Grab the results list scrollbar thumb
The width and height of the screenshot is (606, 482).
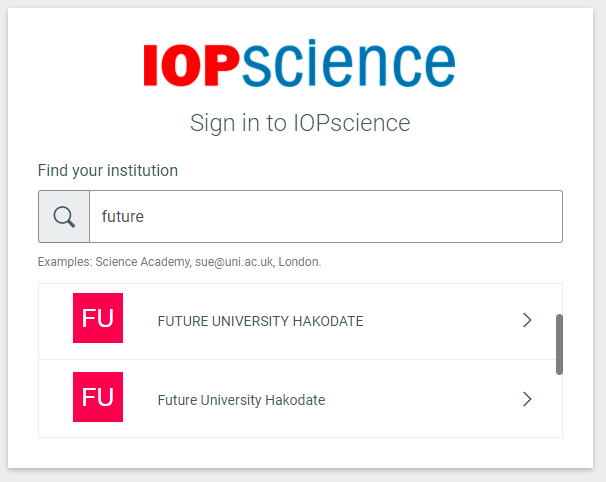coord(559,344)
